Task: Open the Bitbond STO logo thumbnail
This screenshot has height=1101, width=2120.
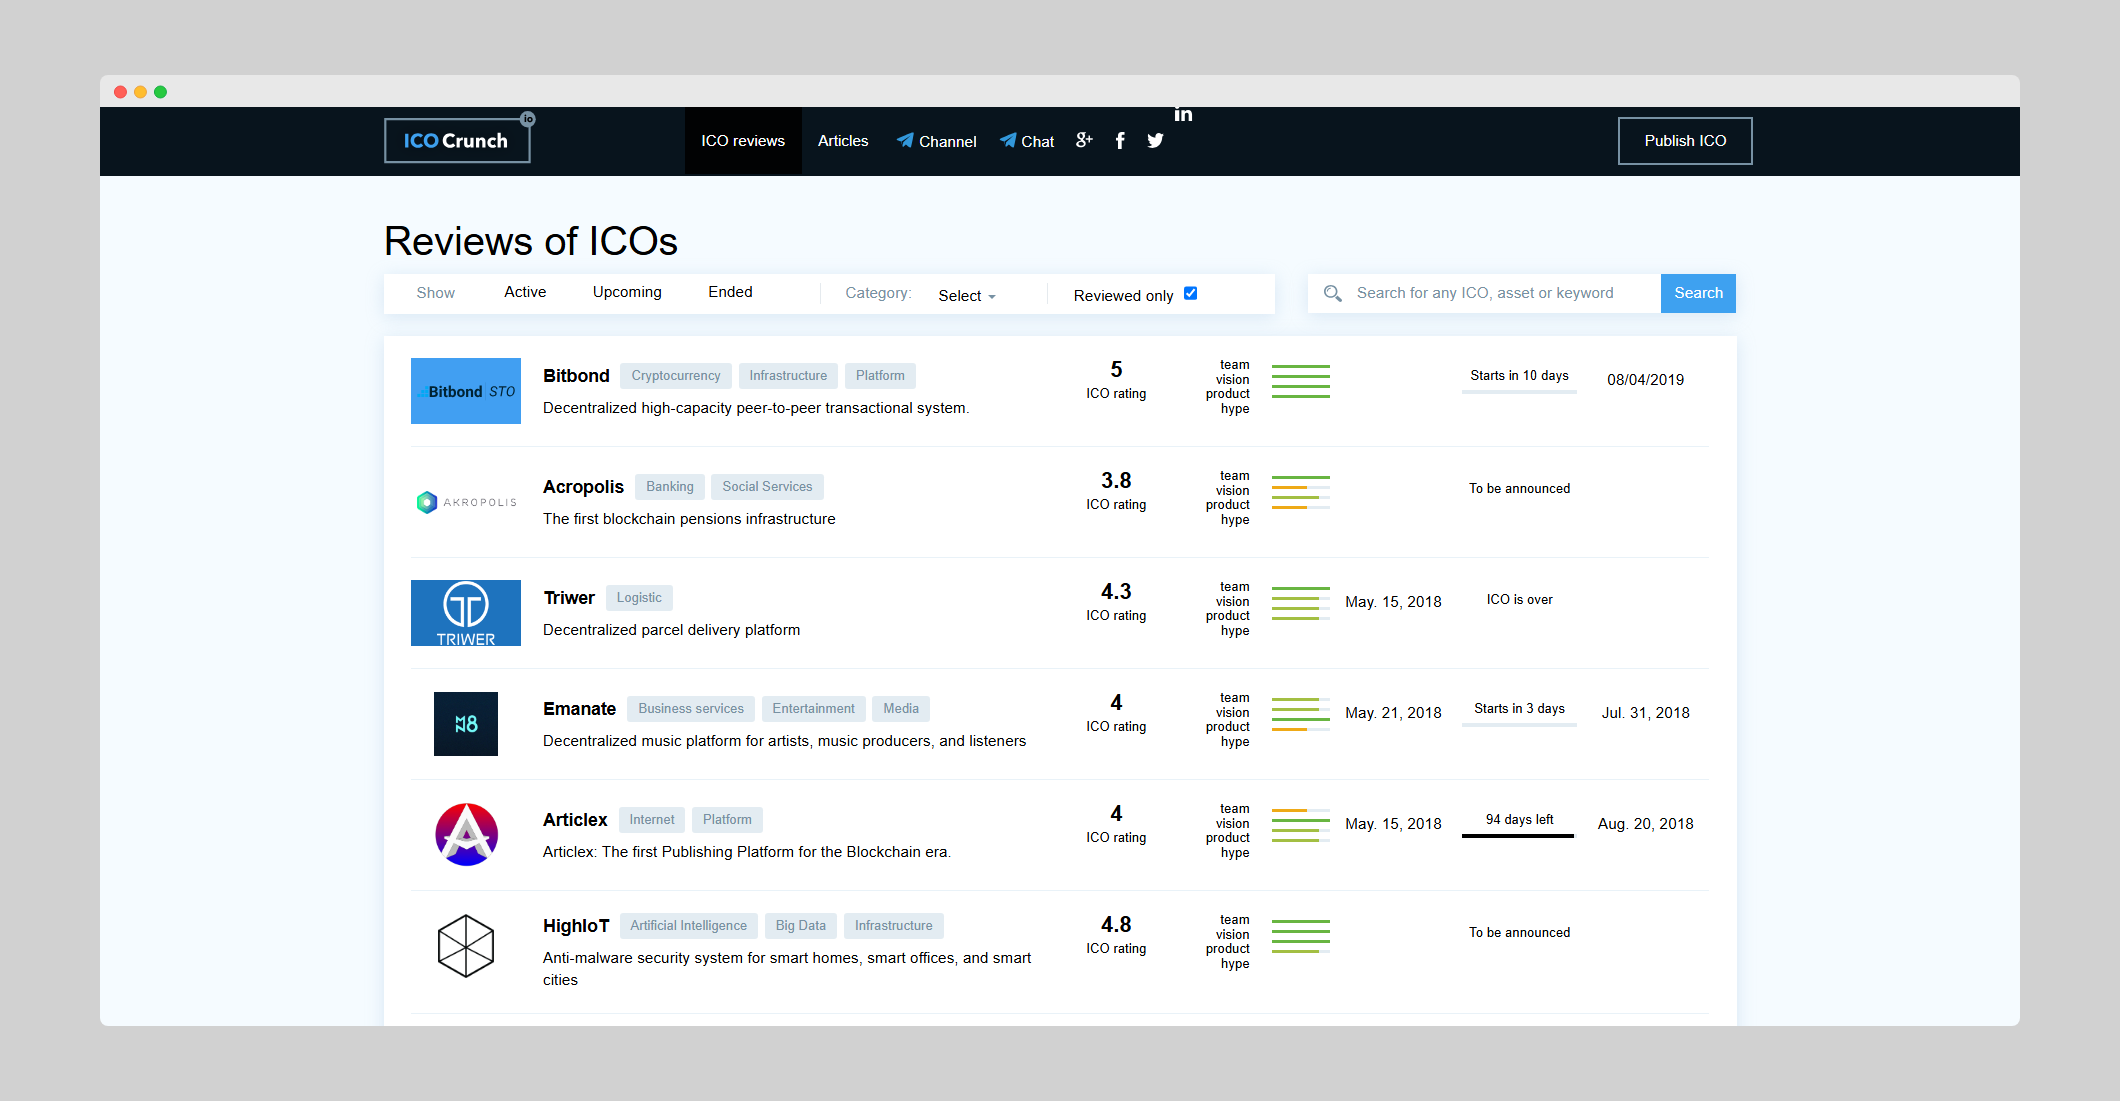Action: tap(466, 391)
